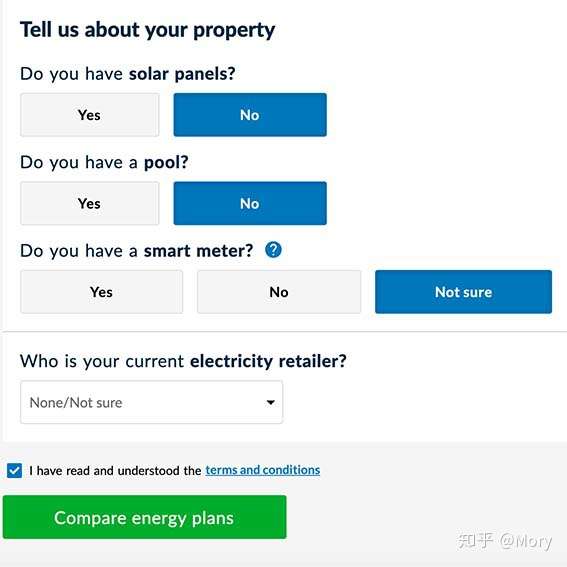Open the terms and conditions link

point(263,470)
